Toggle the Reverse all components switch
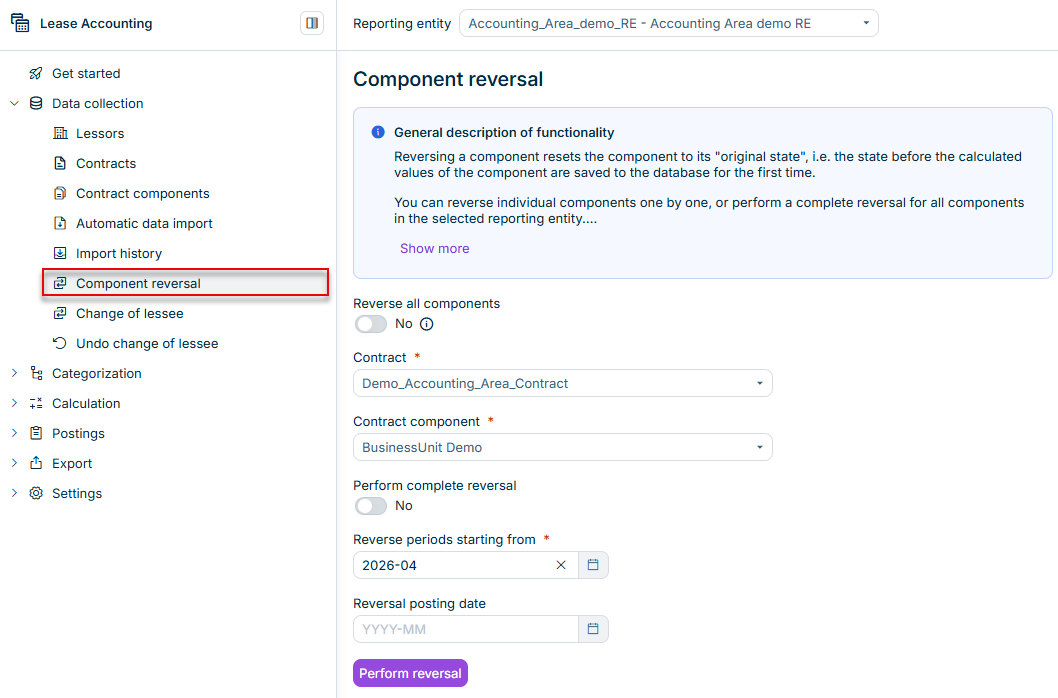This screenshot has height=698, width=1058. click(371, 324)
